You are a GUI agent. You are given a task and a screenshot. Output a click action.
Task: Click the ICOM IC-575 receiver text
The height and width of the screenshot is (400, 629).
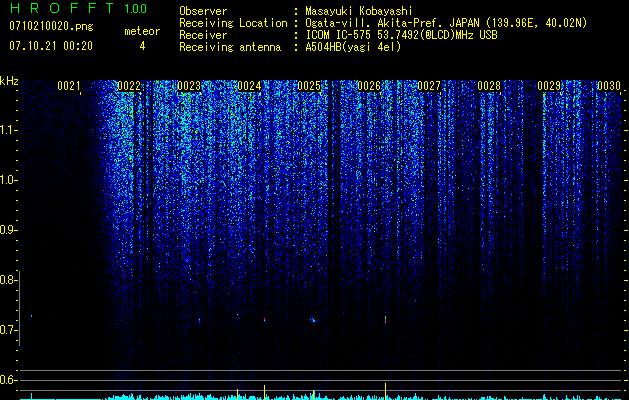pyautogui.click(x=401, y=35)
